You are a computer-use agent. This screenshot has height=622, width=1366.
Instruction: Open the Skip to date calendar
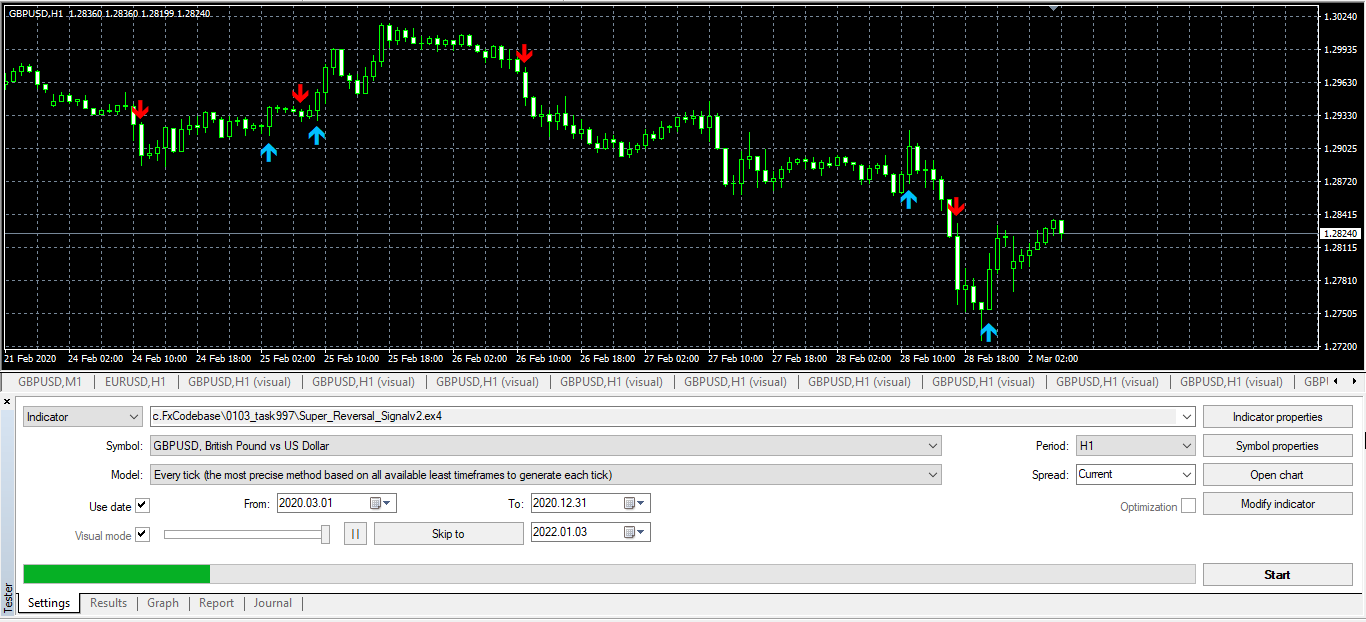click(636, 532)
